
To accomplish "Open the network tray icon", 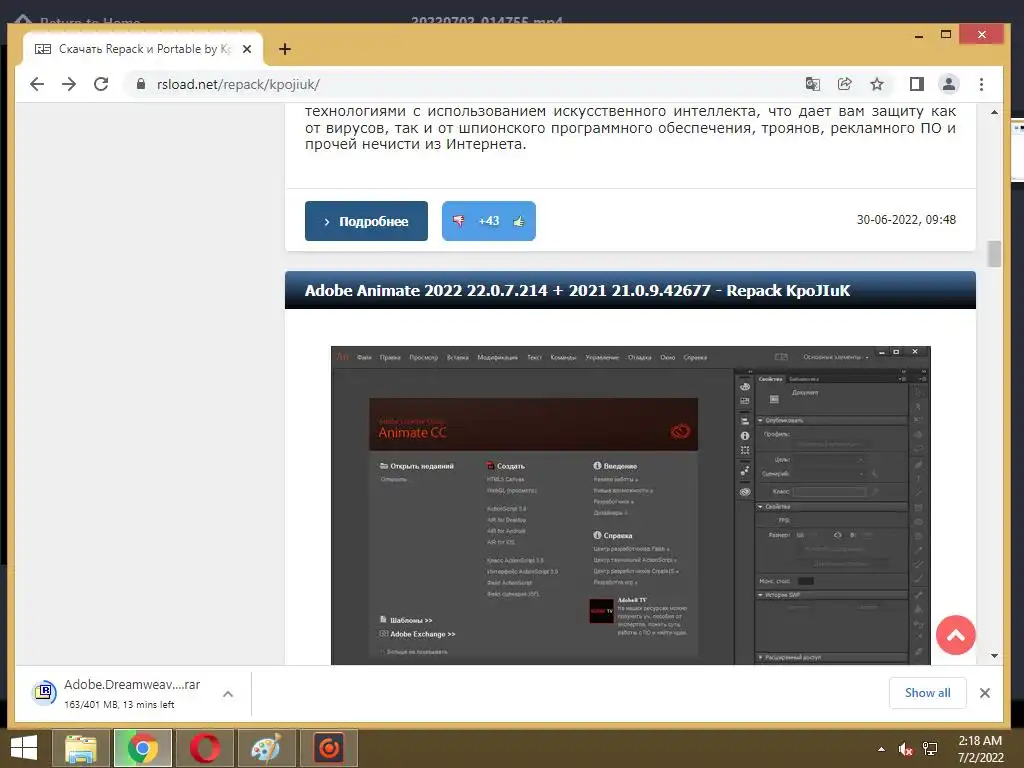I will pos(930,749).
